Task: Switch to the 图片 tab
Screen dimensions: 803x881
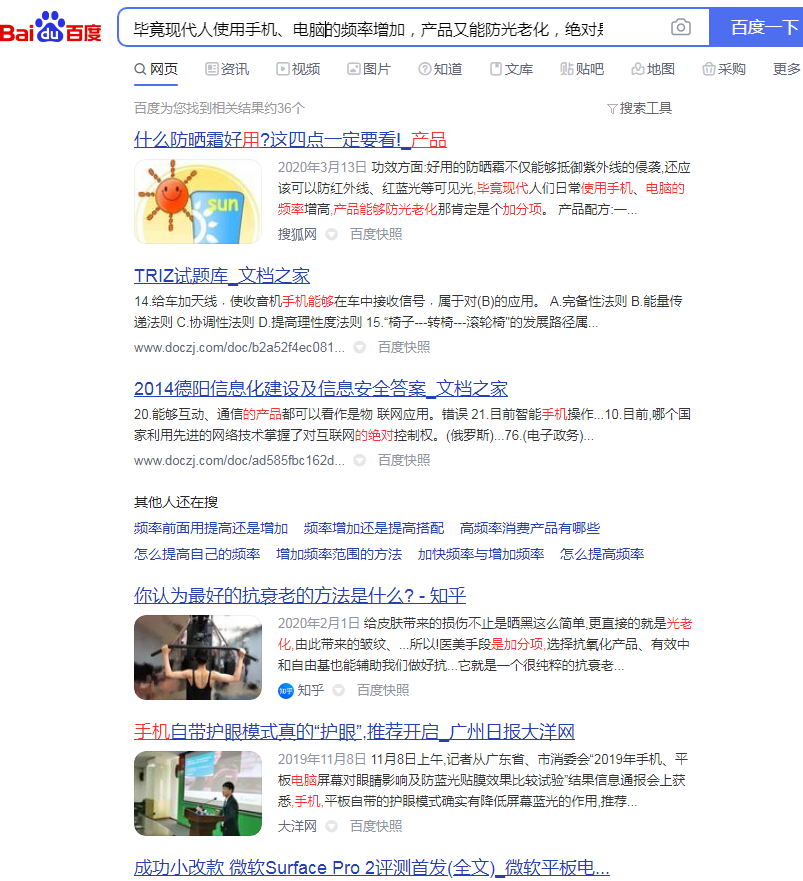Action: [369, 69]
